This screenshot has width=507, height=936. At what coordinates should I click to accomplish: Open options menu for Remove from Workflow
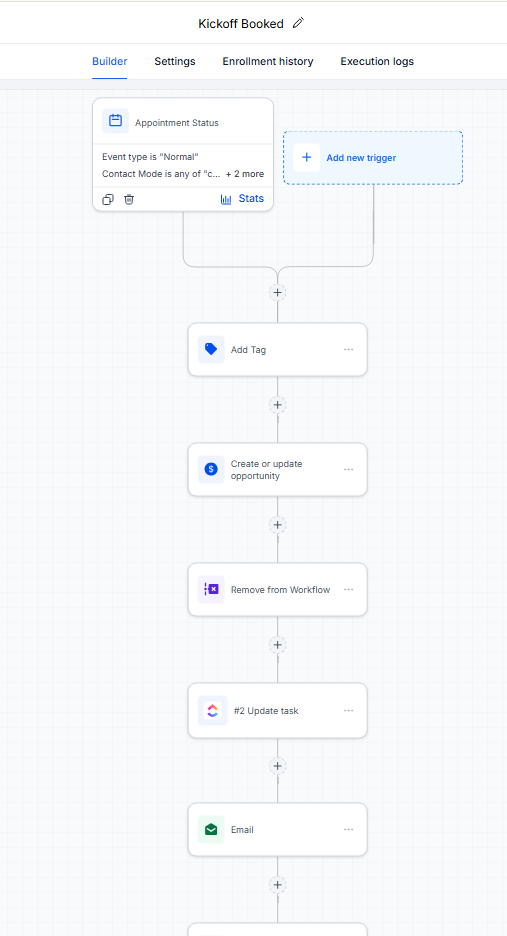pos(349,589)
